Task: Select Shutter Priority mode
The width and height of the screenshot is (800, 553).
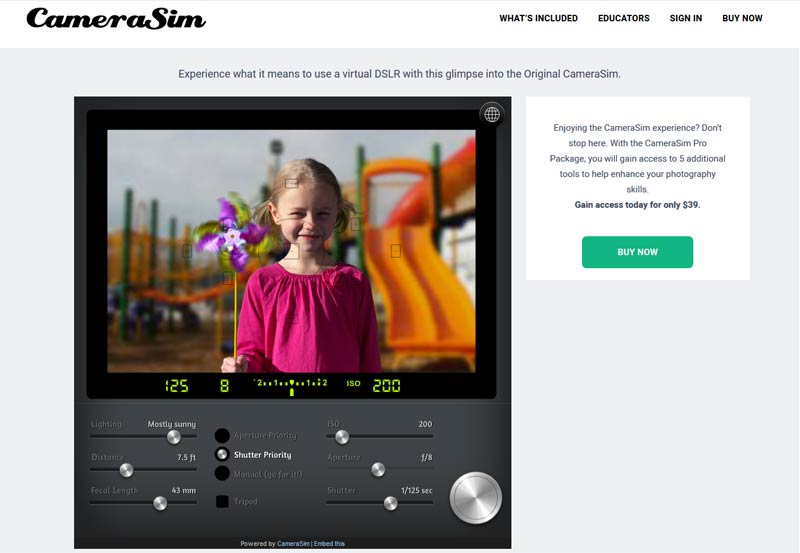Action: (222, 454)
